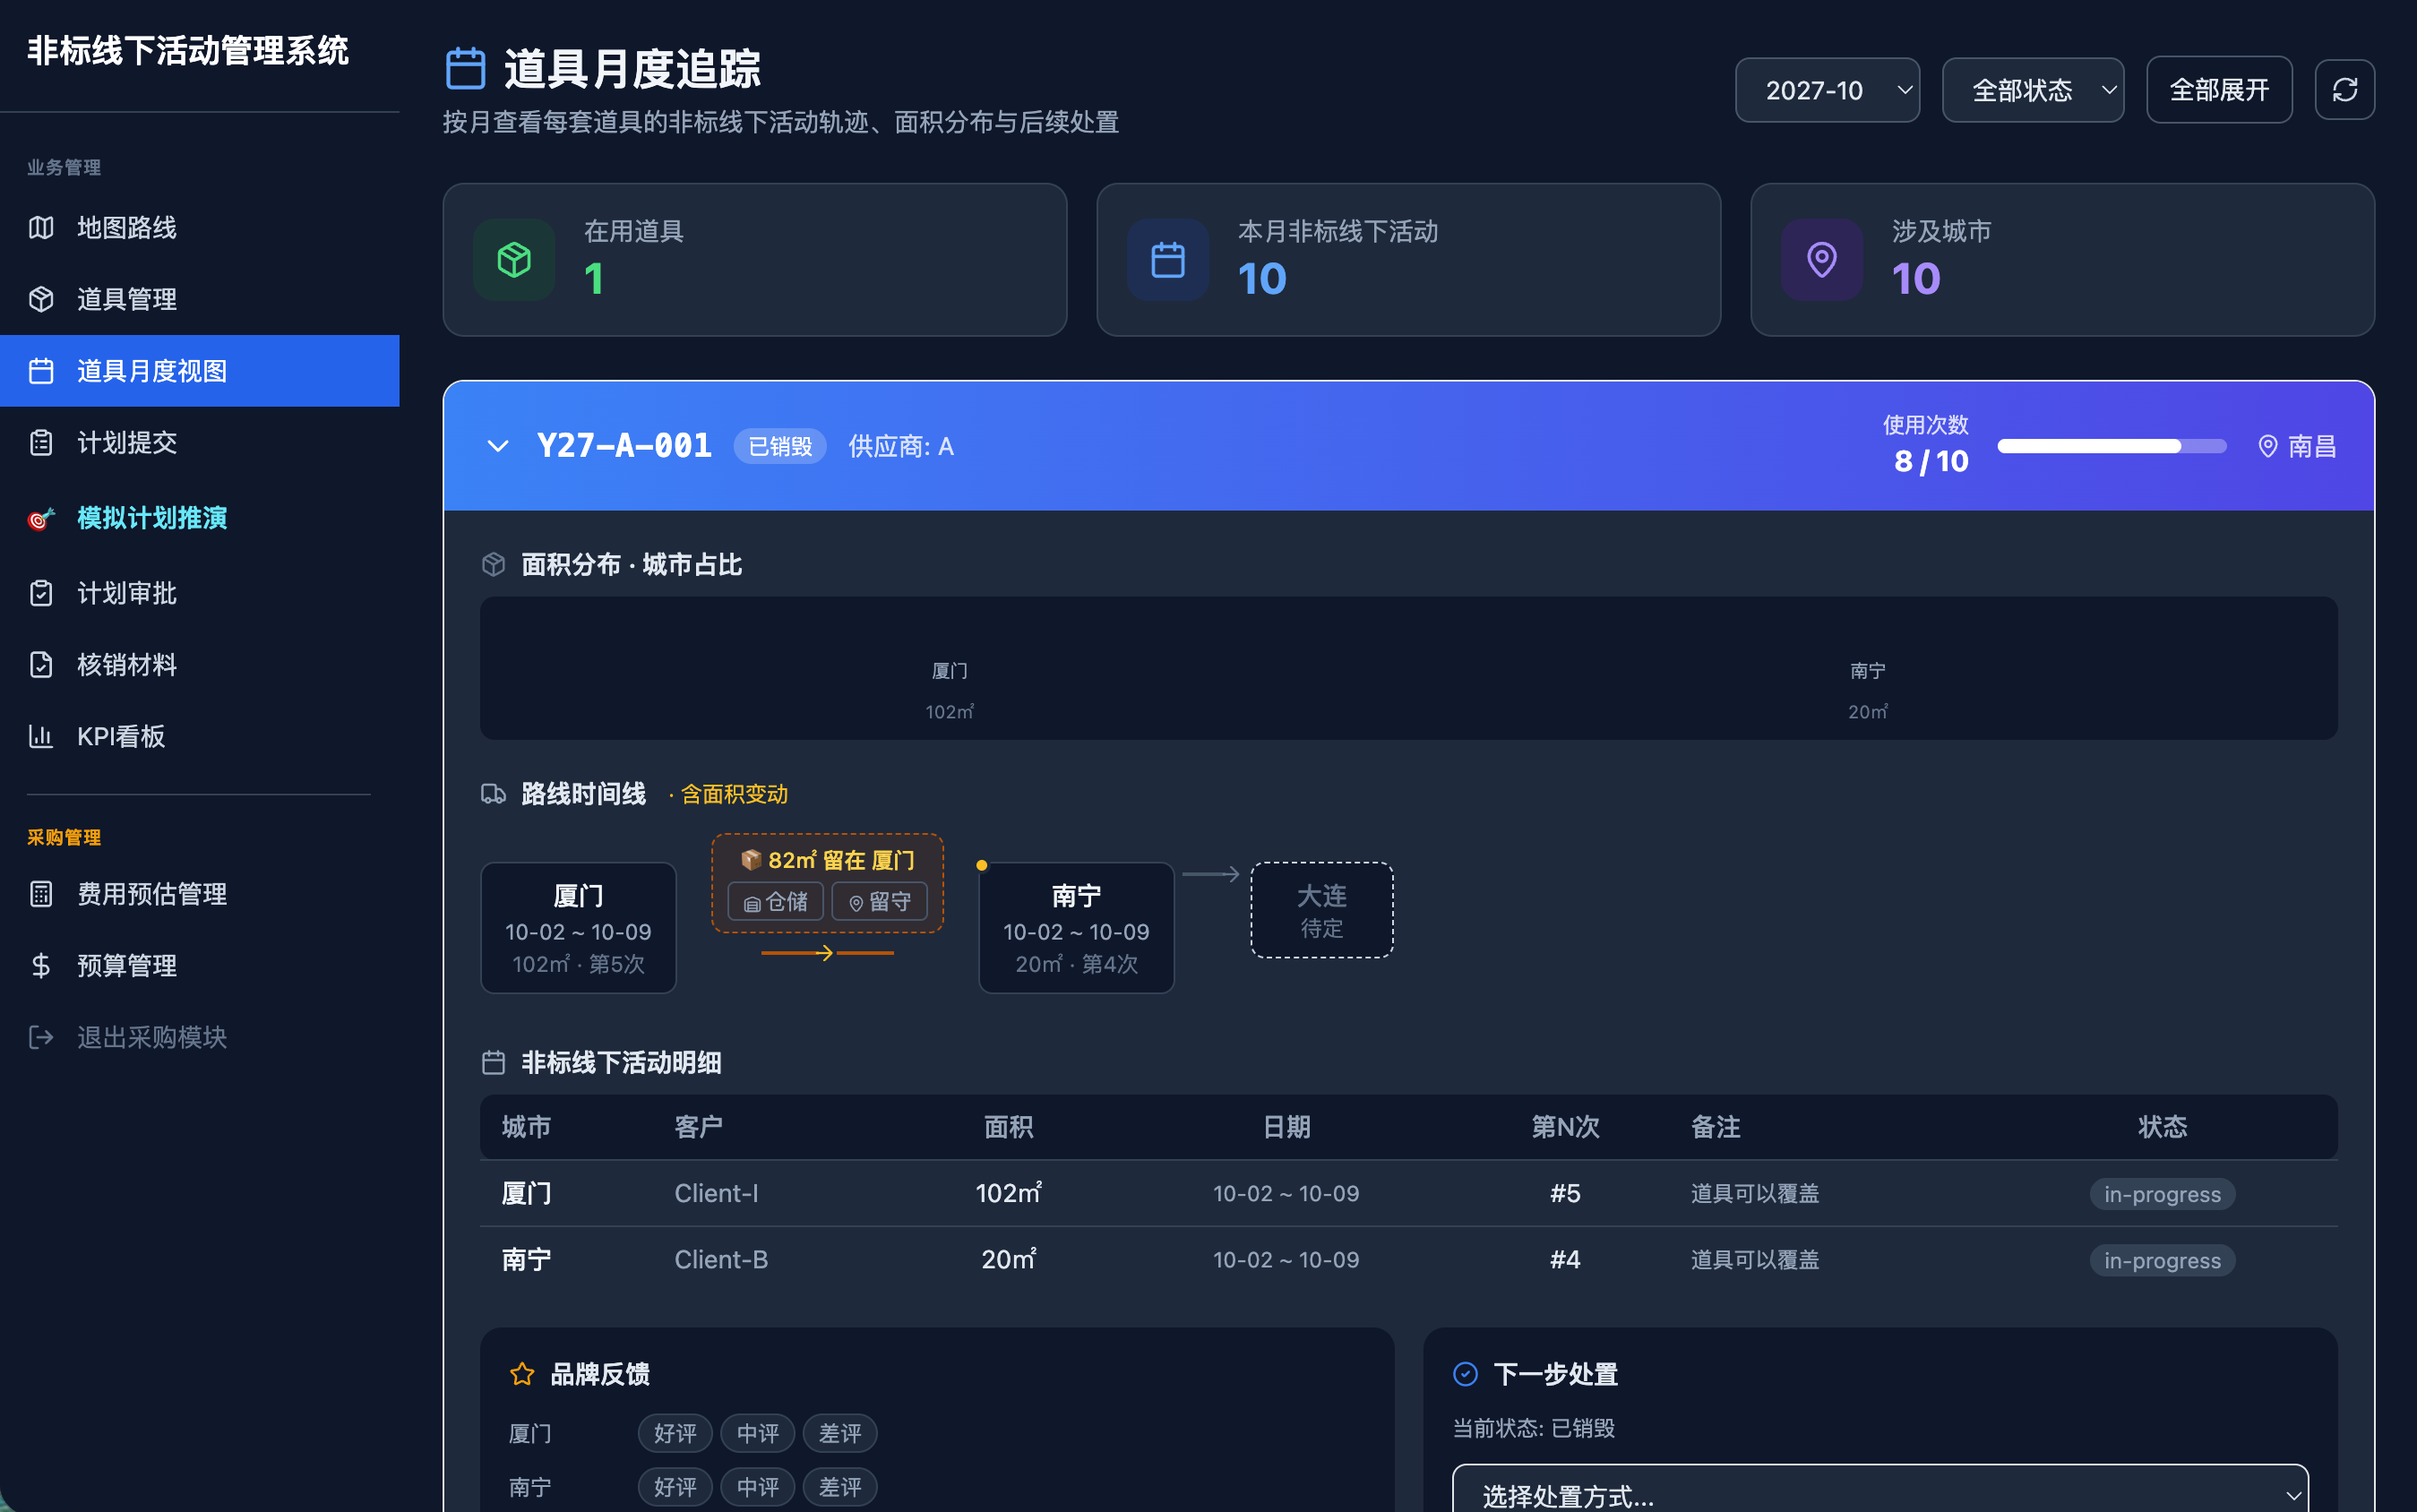Click the 南宁 20㎡ area distribution segment
The width and height of the screenshot is (2417, 1512).
1867,690
